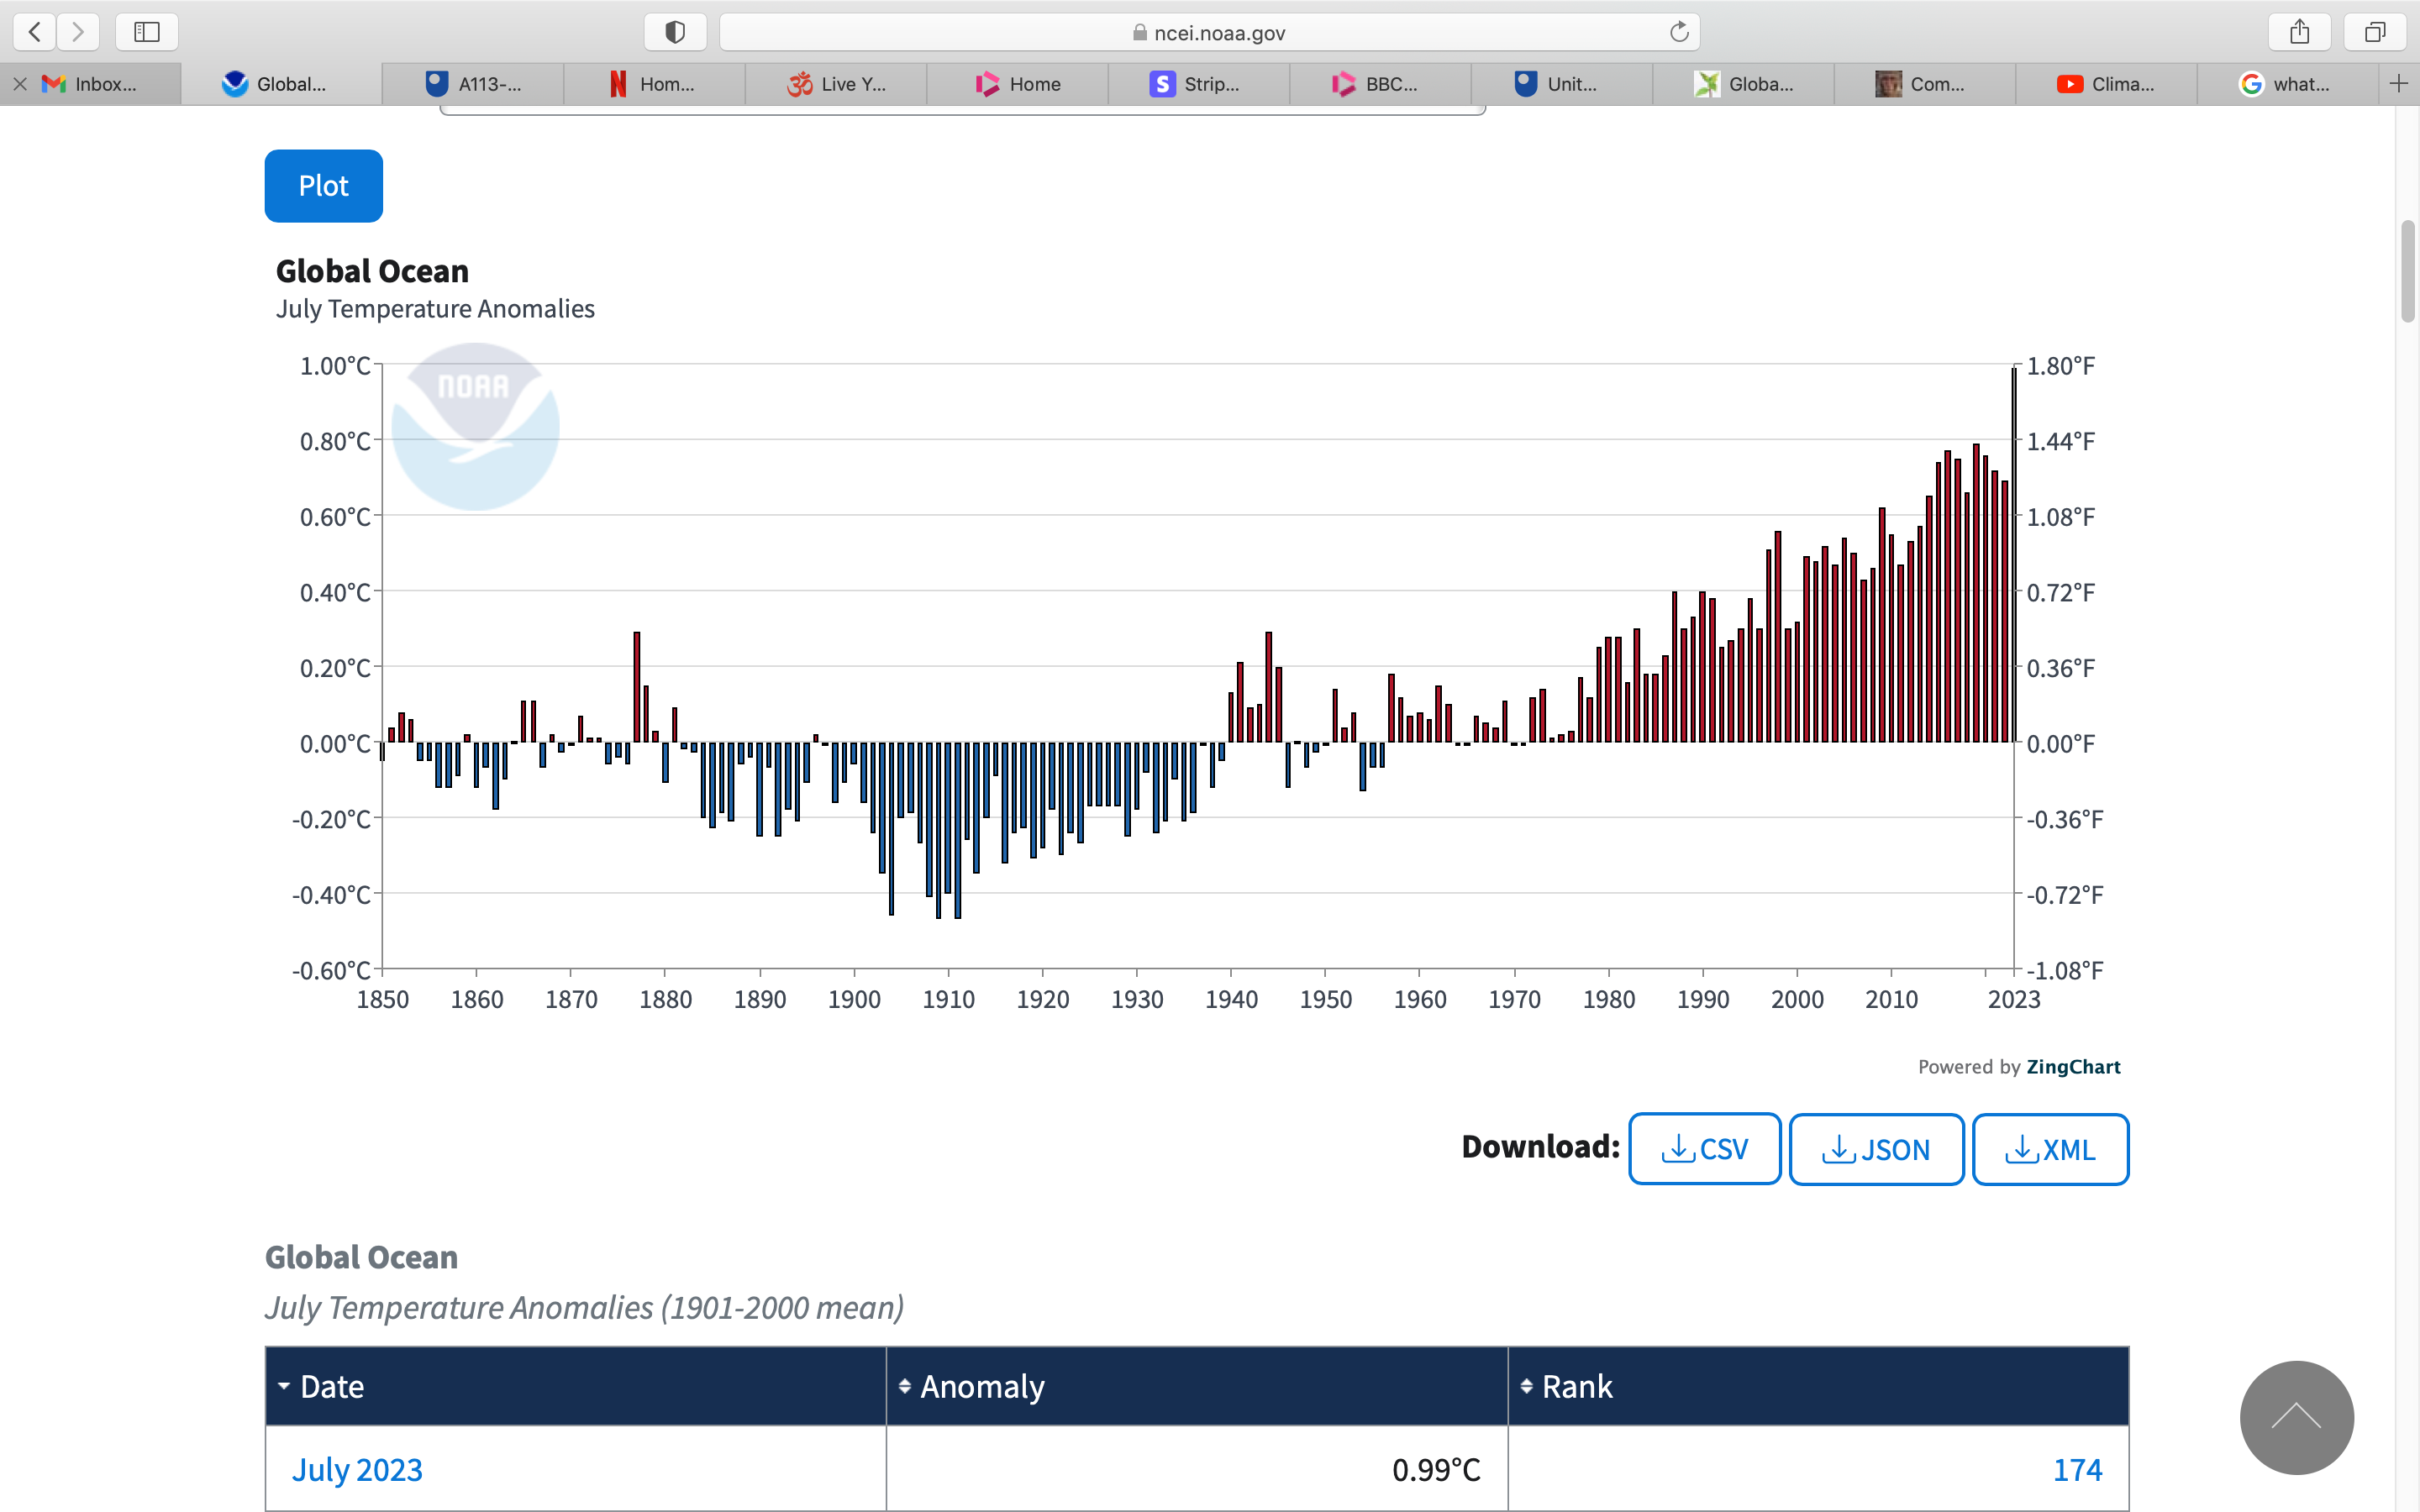2420x1512 pixels.
Task: Click the 1.00°C y-axis label
Action: pos(335,366)
